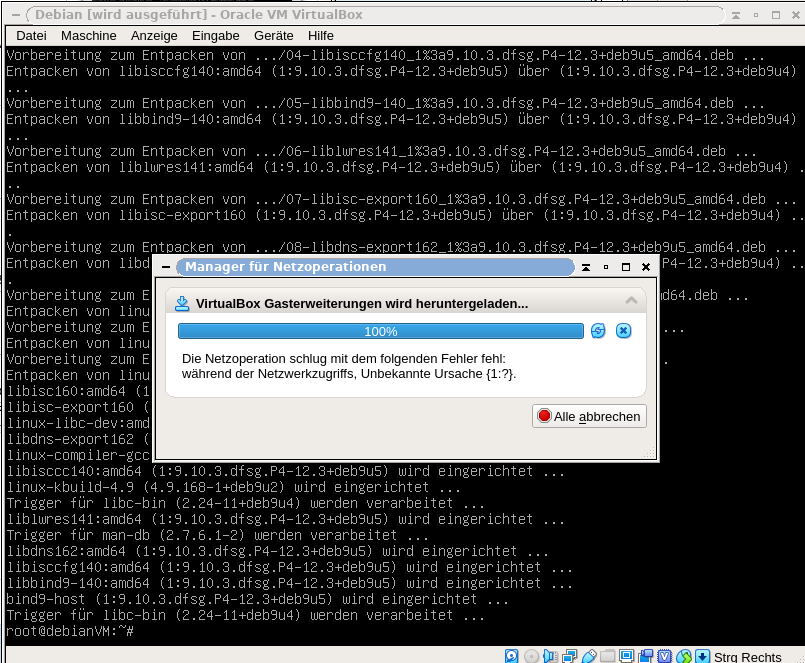The width and height of the screenshot is (805, 663).
Task: Open the Datei menu
Action: pyautogui.click(x=31, y=35)
